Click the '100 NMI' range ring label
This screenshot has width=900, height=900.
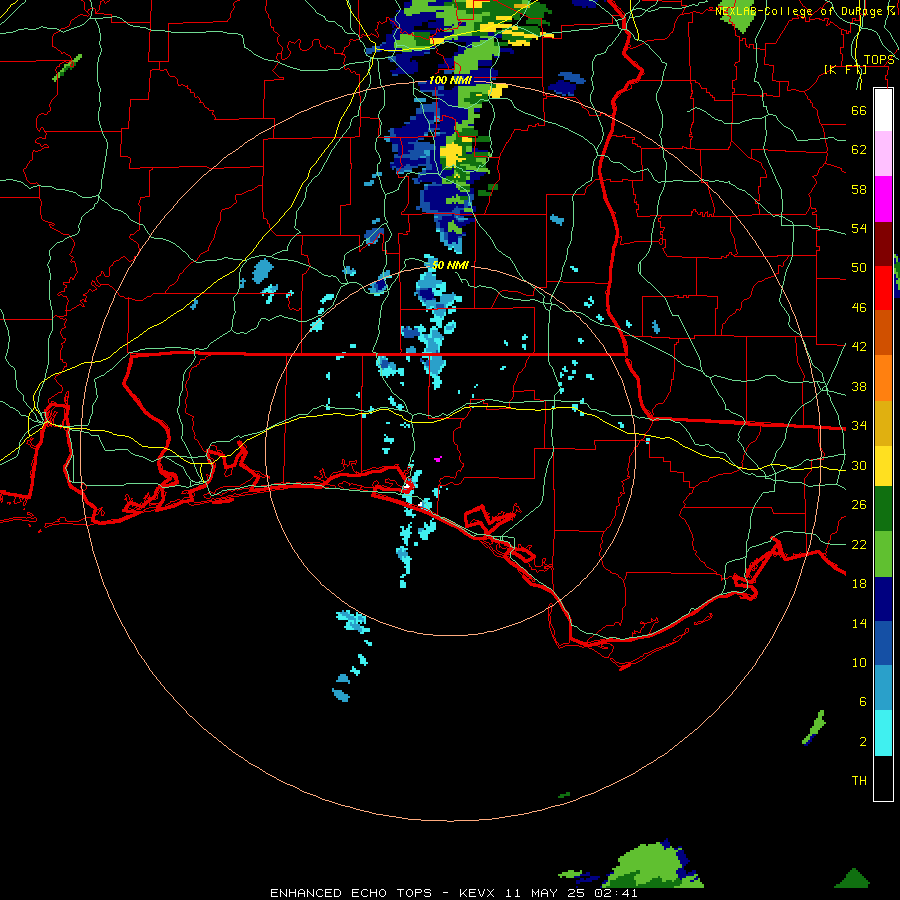(x=449, y=80)
